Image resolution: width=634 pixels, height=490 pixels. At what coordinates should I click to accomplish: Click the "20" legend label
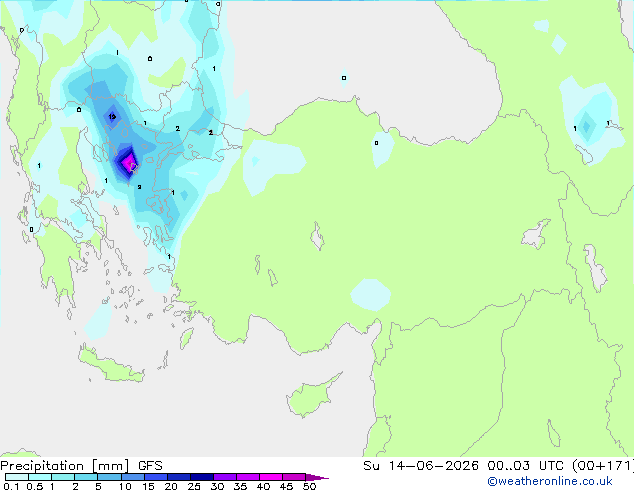point(171,486)
